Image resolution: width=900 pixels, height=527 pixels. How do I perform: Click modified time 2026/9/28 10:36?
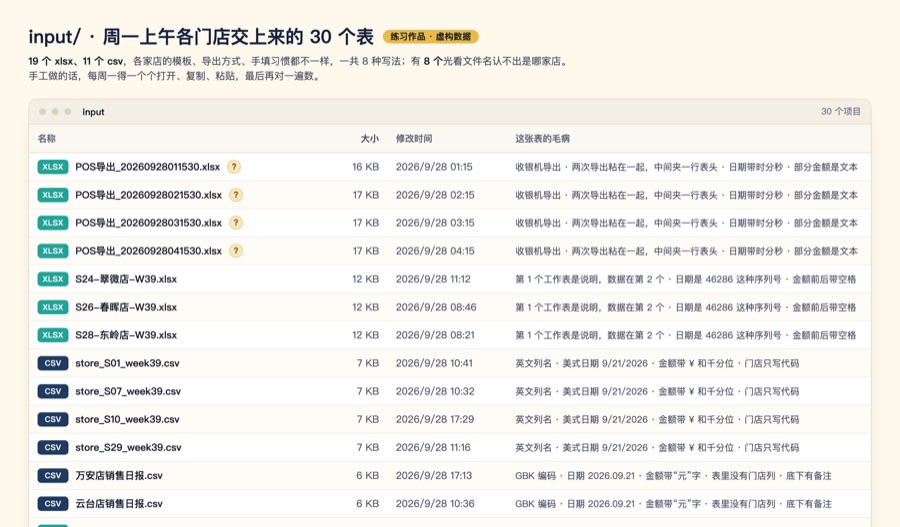tap(435, 503)
